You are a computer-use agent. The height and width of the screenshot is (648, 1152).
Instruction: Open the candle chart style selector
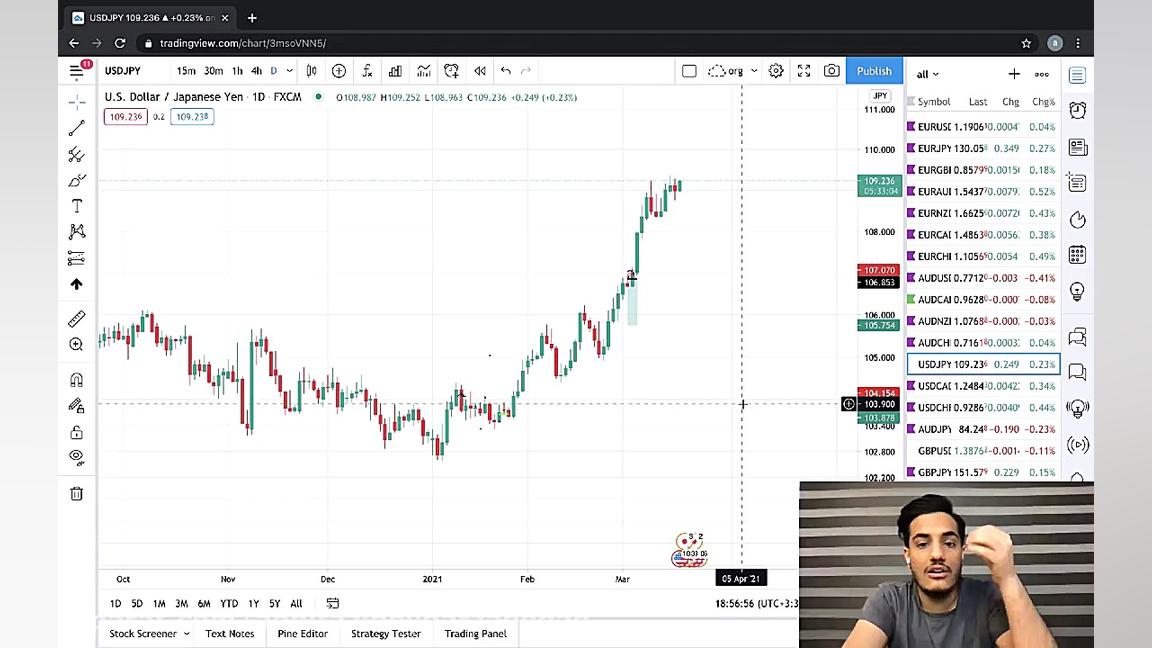(312, 71)
